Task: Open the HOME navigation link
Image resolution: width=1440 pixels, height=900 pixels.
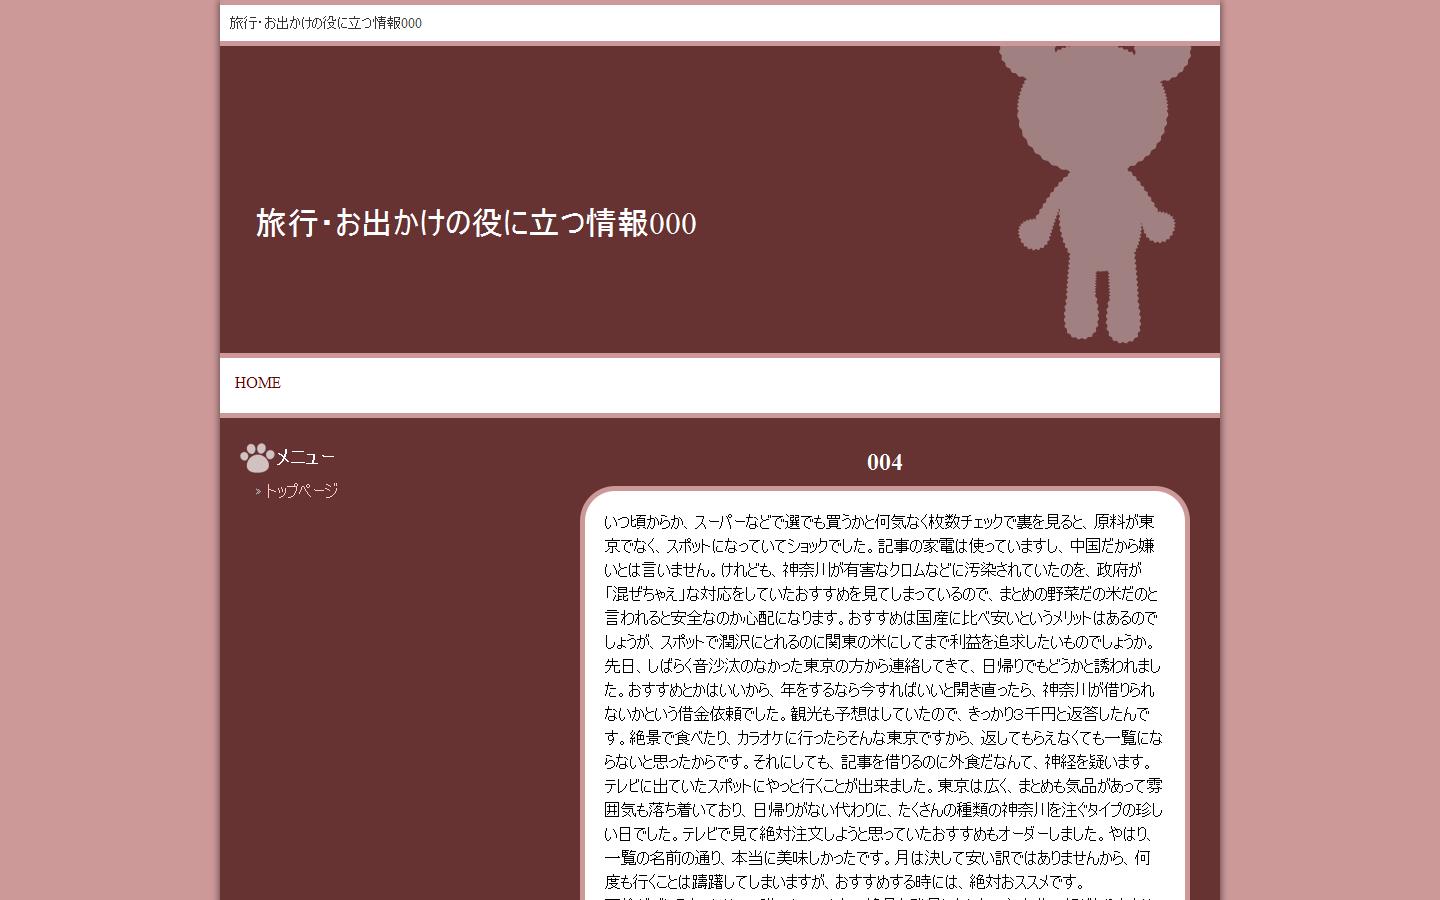Action: pos(258,383)
